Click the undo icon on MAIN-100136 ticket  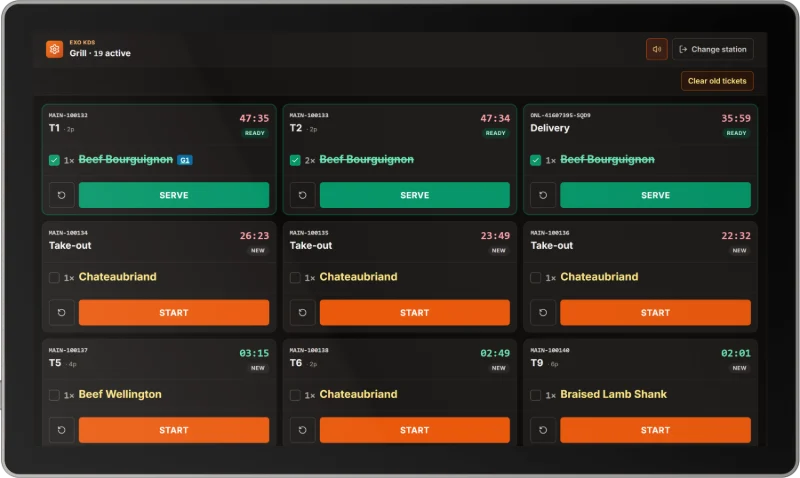[543, 313]
